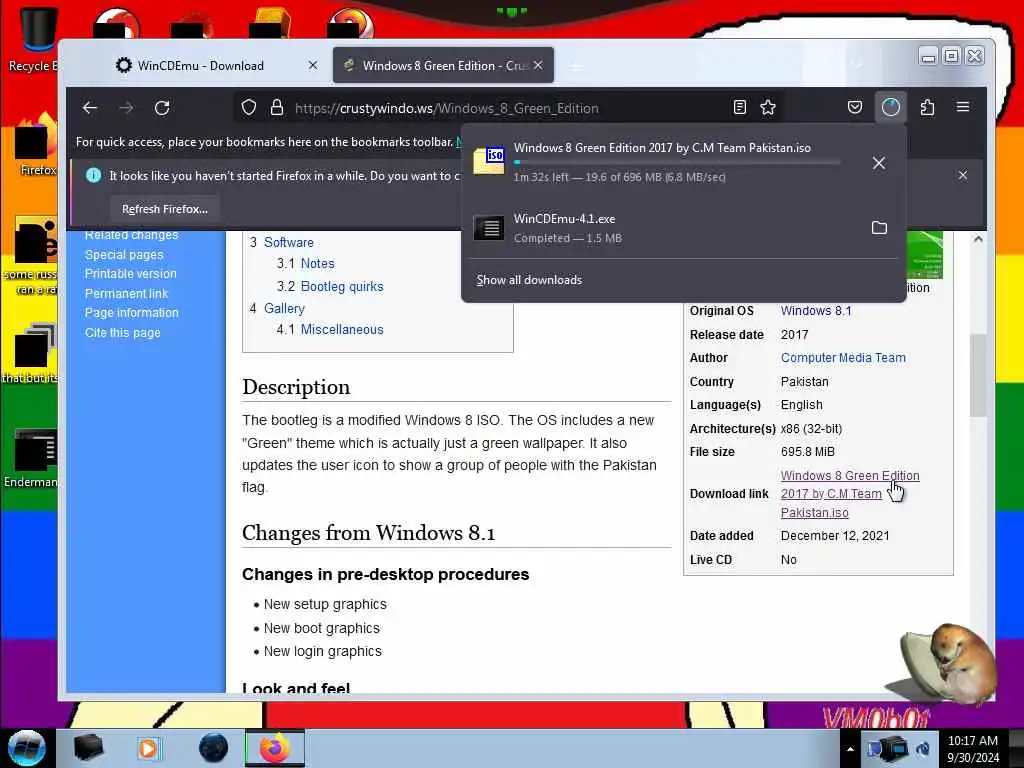
Task: Click Show all downloads
Action: [529, 280]
